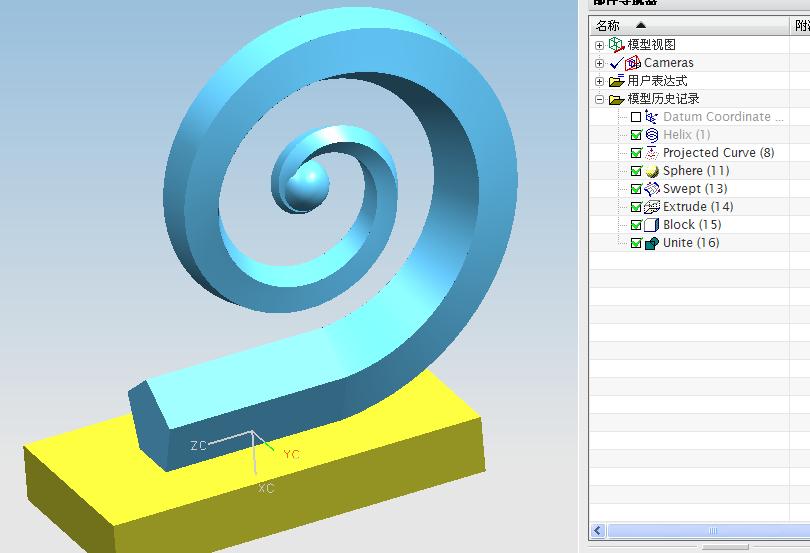The height and width of the screenshot is (553, 810).
Task: Select the Block (15) label
Action: coord(692,225)
